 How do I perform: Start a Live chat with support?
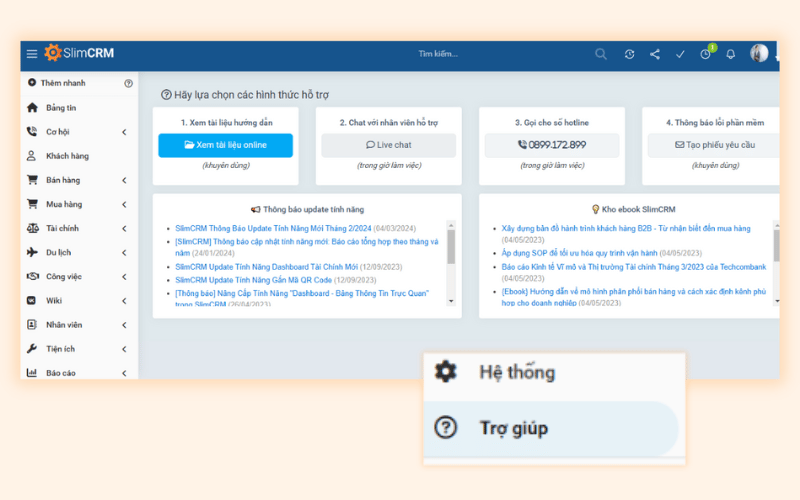tap(389, 145)
